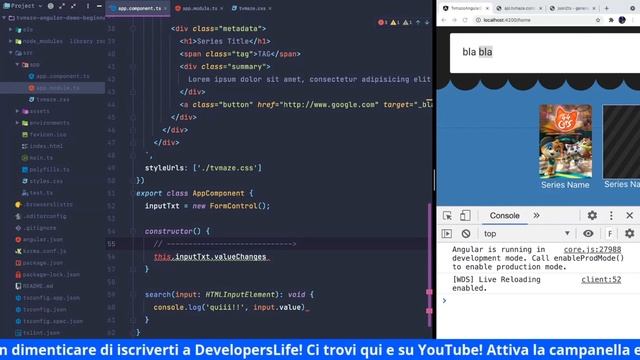The height and width of the screenshot is (360, 640).
Task: Activate DevTools inspect element picker
Action: (447, 216)
